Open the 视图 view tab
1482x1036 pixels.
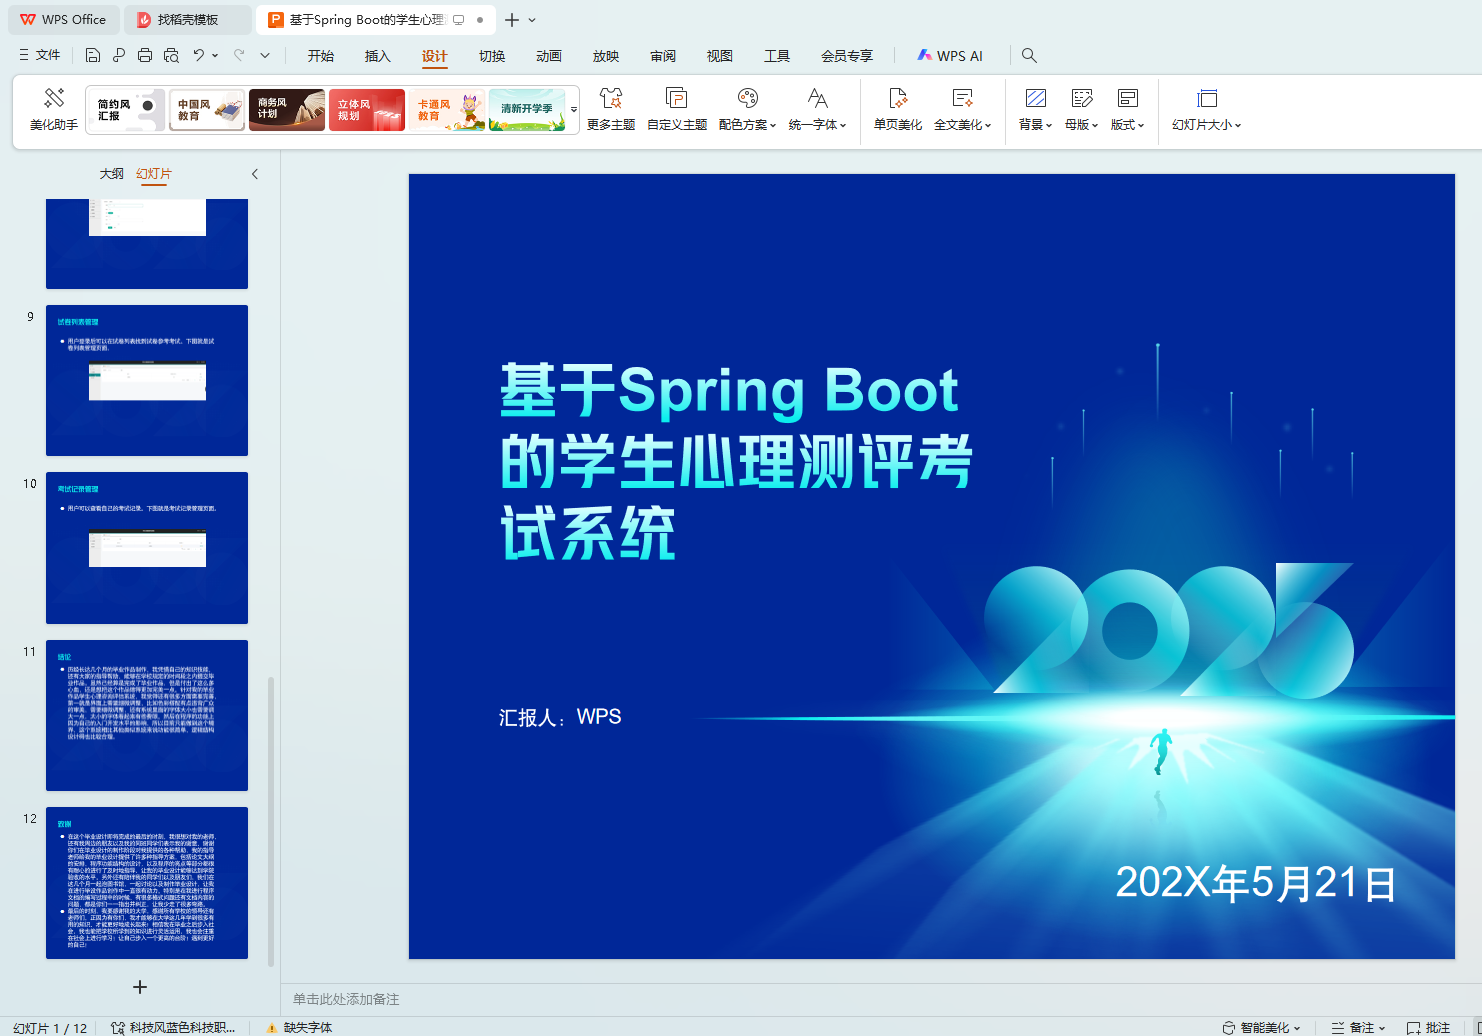click(720, 56)
